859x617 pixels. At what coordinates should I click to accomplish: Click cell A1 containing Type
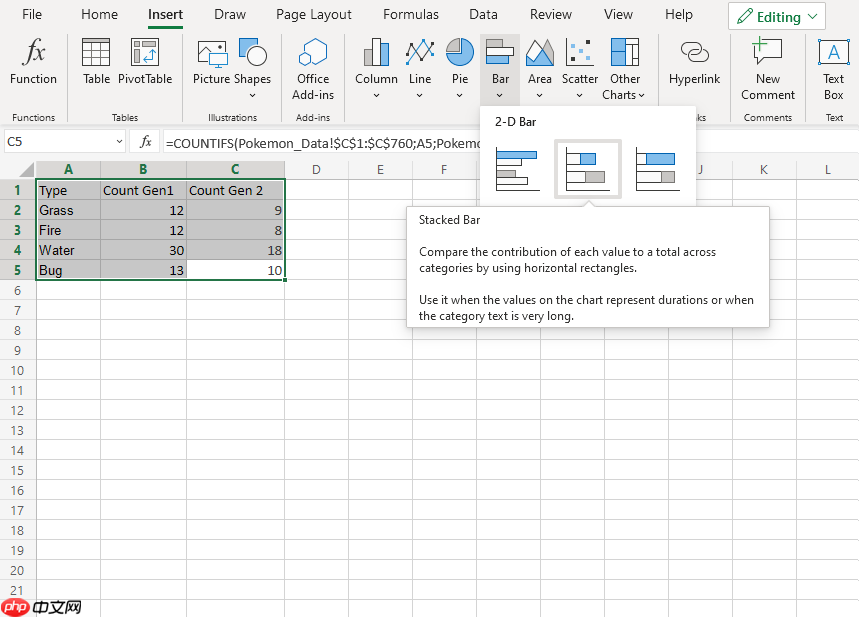pyautogui.click(x=68, y=190)
